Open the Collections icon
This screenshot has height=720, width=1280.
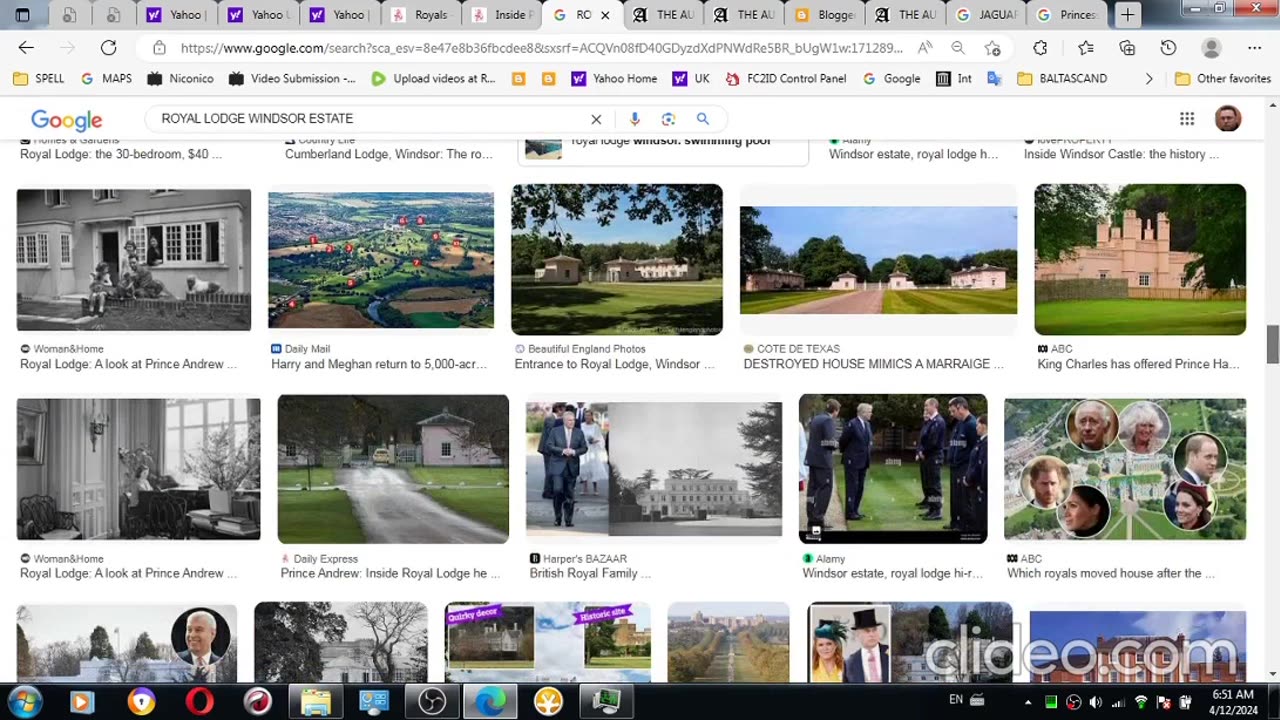pos(1127,48)
